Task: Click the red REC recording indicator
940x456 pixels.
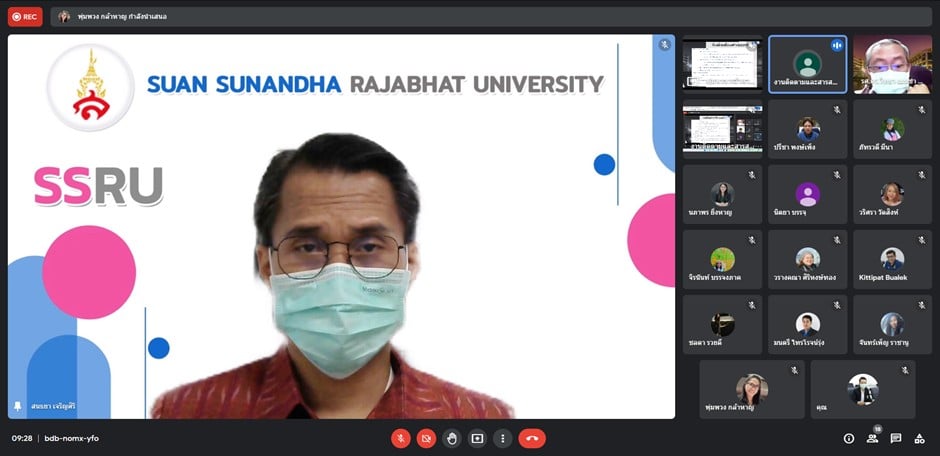Action: (x=24, y=16)
